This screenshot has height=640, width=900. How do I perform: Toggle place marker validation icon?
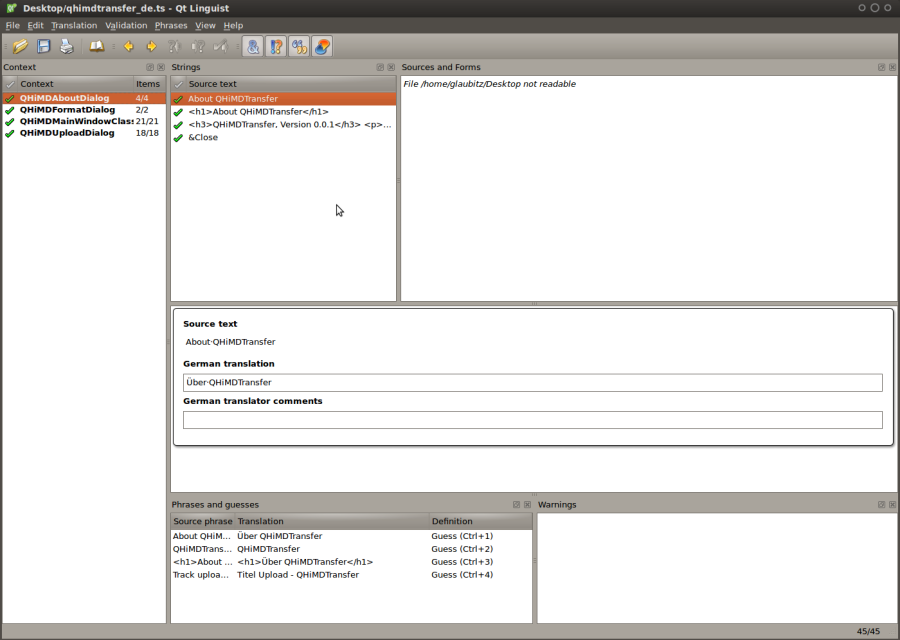pyautogui.click(x=322, y=46)
